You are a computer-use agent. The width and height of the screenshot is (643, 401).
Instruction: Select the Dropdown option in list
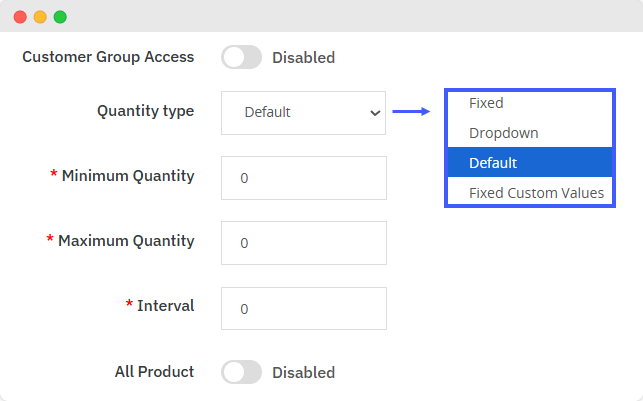pos(503,132)
